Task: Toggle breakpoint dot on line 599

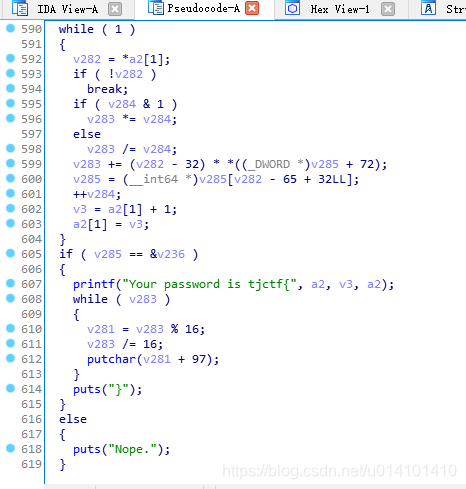Action: 11,164
